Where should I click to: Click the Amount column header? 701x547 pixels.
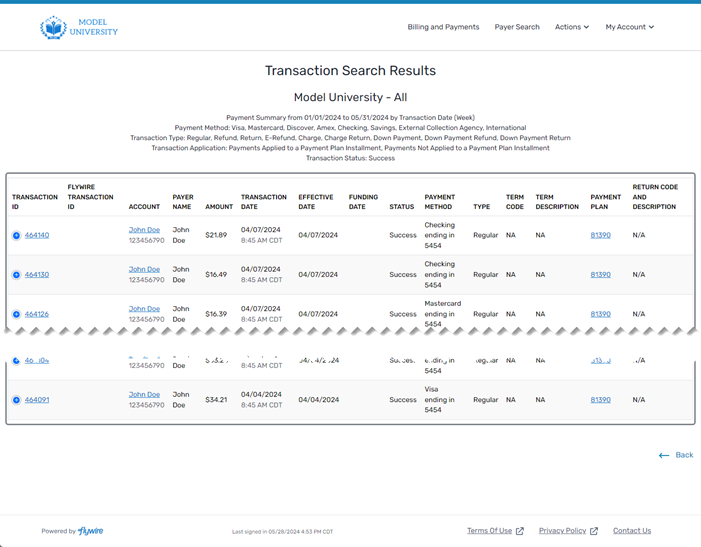click(219, 207)
